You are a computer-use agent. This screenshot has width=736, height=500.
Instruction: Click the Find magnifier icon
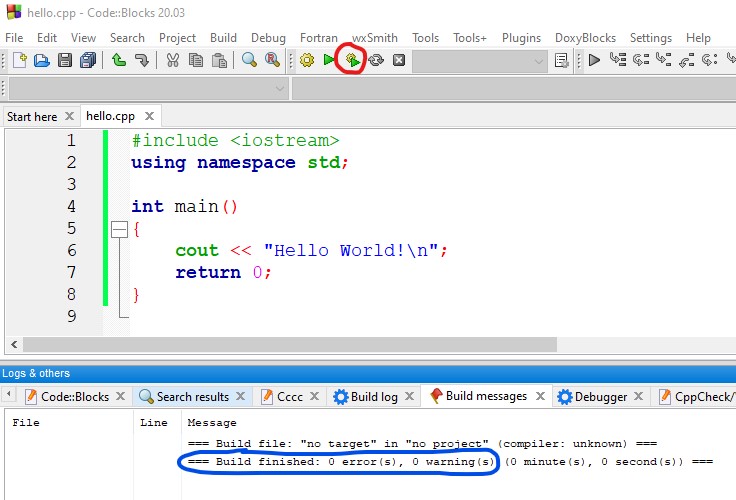click(x=249, y=61)
